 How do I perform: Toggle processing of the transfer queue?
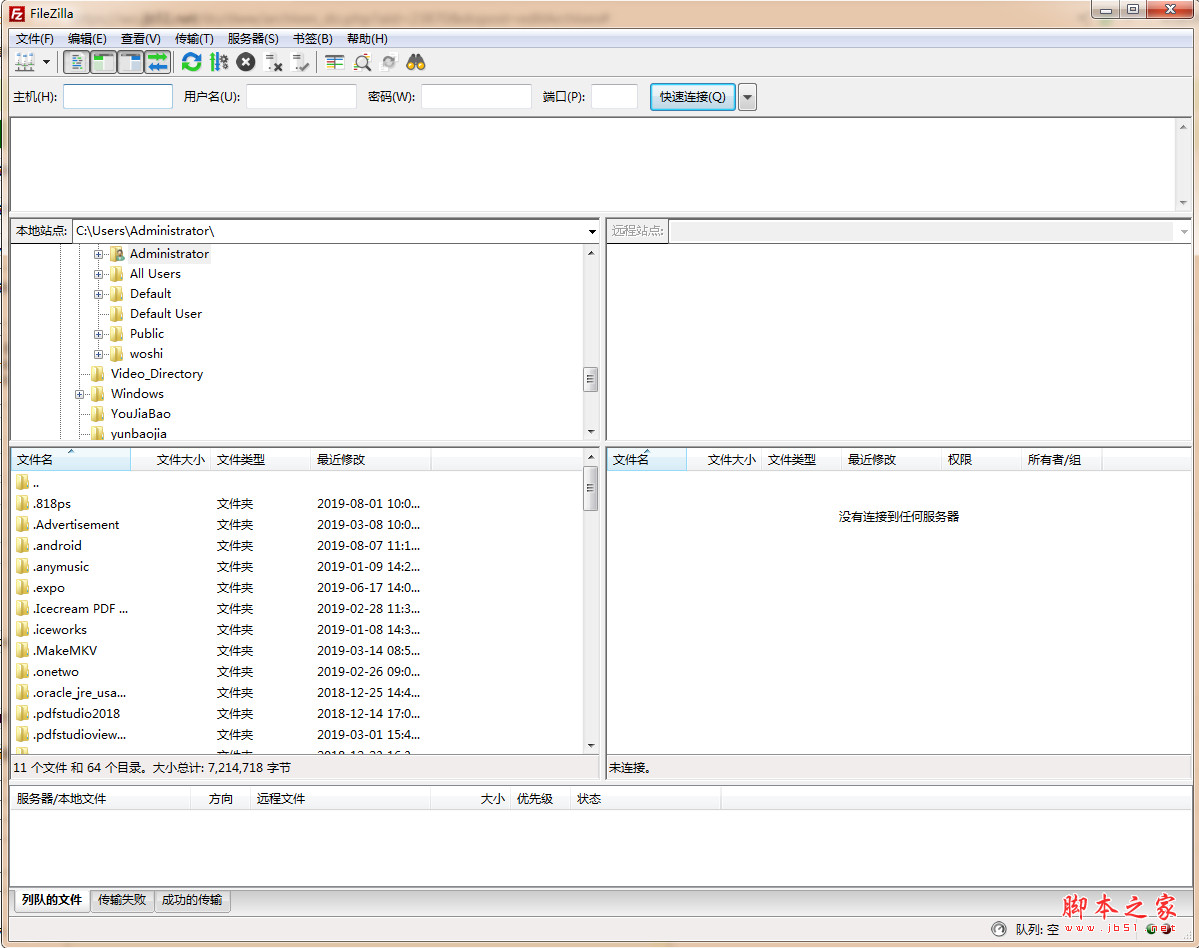pyautogui.click(x=219, y=63)
